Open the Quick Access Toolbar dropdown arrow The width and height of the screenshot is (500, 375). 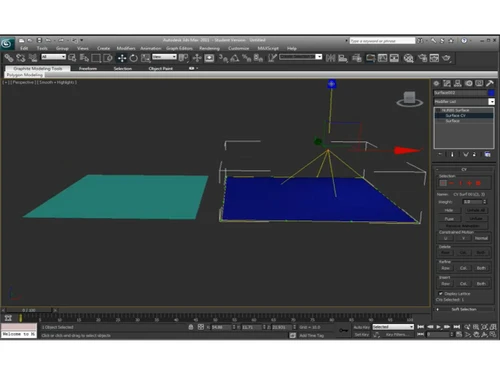pos(81,40)
